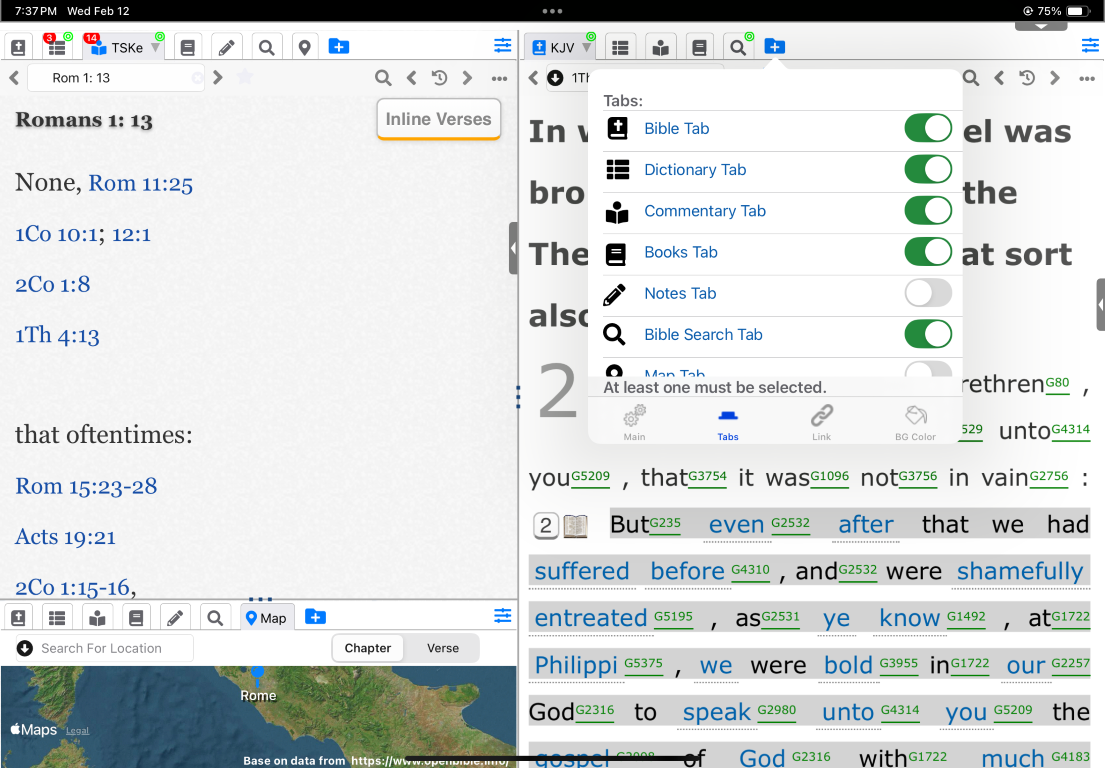Expand the Search For Location dropdown arrow
This screenshot has width=1105, height=768.
pyautogui.click(x=25, y=648)
